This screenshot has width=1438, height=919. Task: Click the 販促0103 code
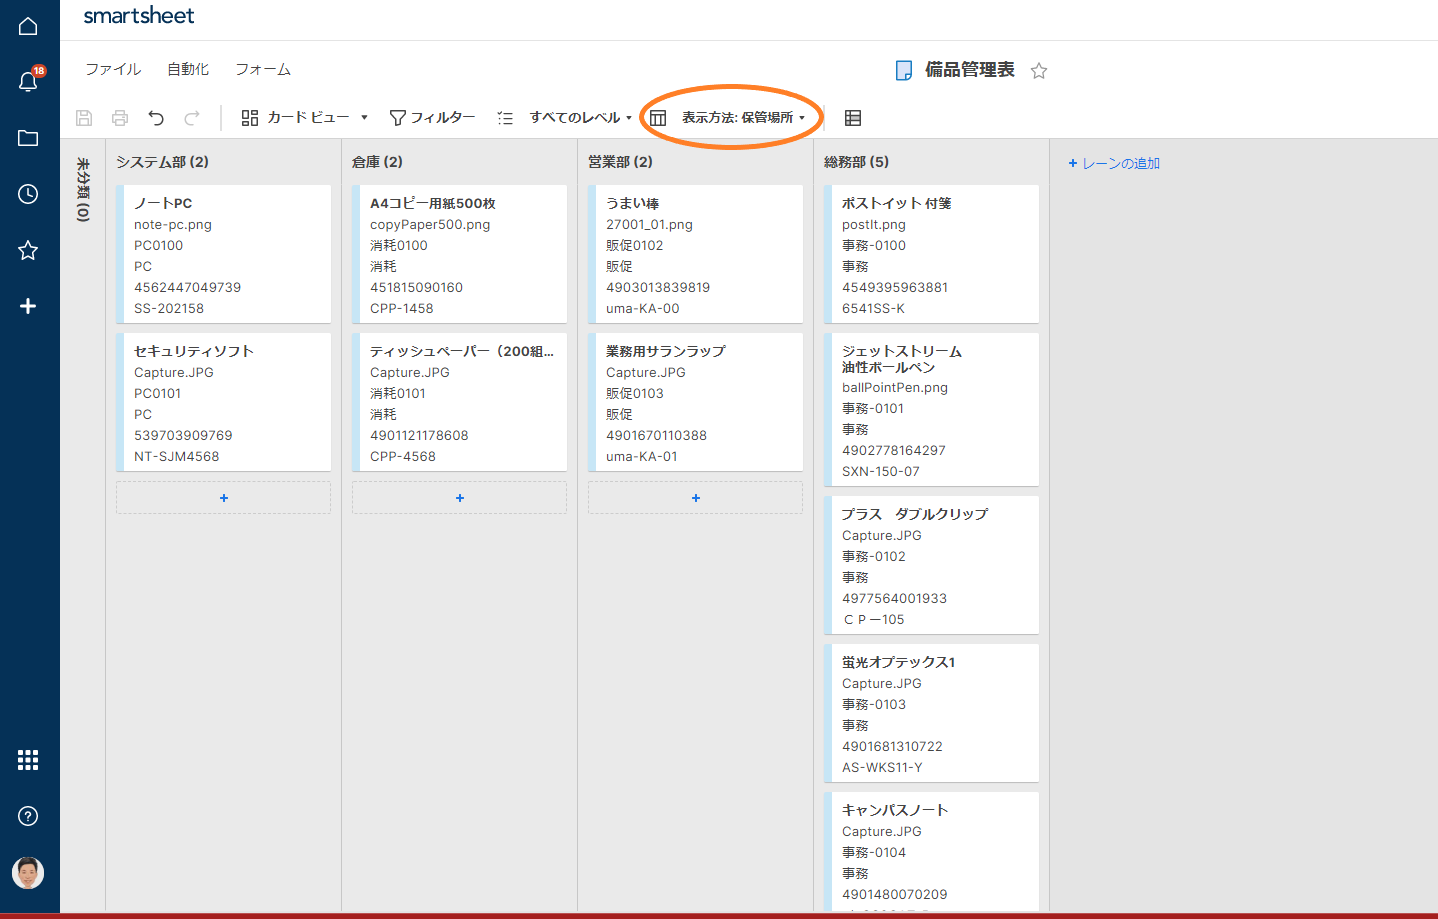[x=635, y=394]
